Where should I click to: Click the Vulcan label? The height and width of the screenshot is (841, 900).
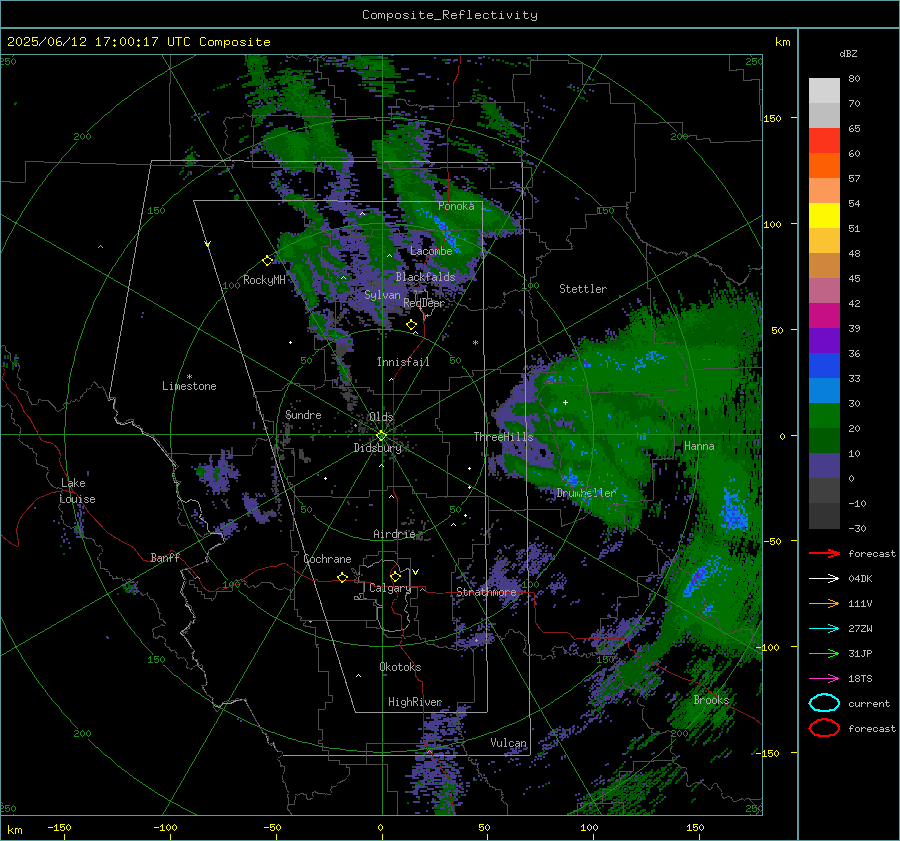tap(509, 743)
